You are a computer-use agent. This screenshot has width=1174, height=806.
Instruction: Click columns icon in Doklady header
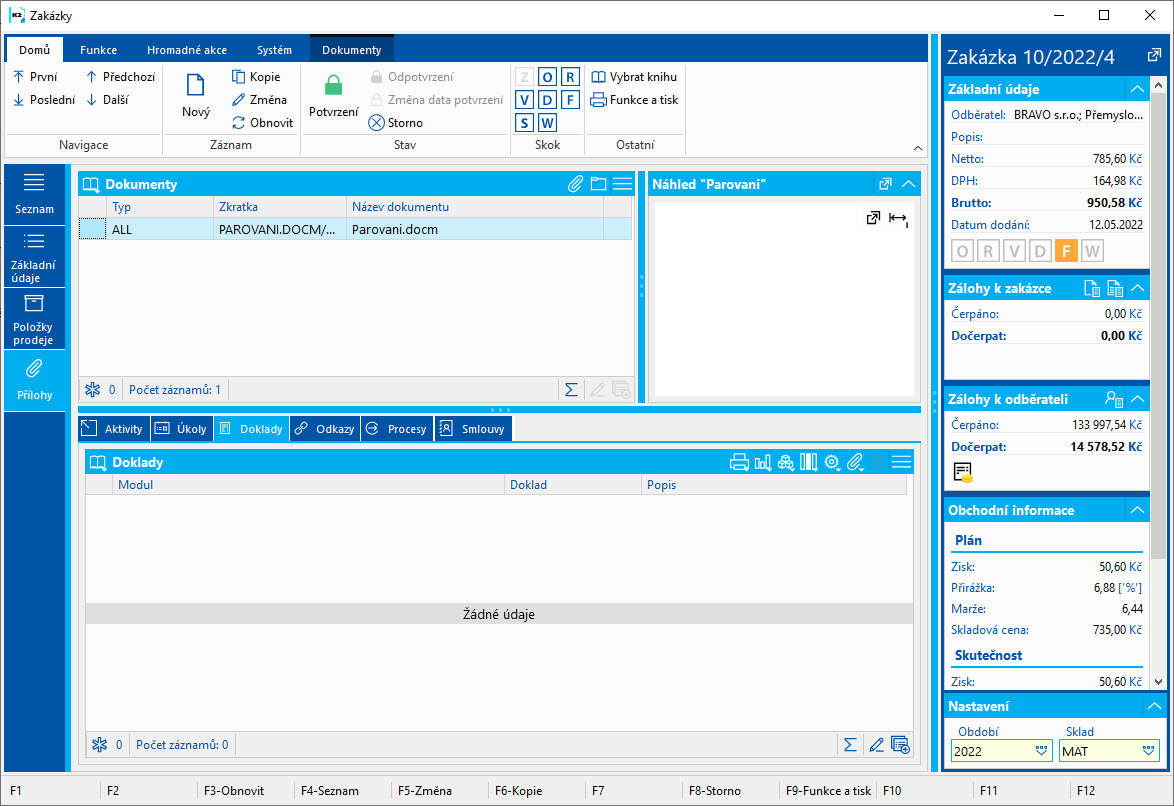coord(809,462)
